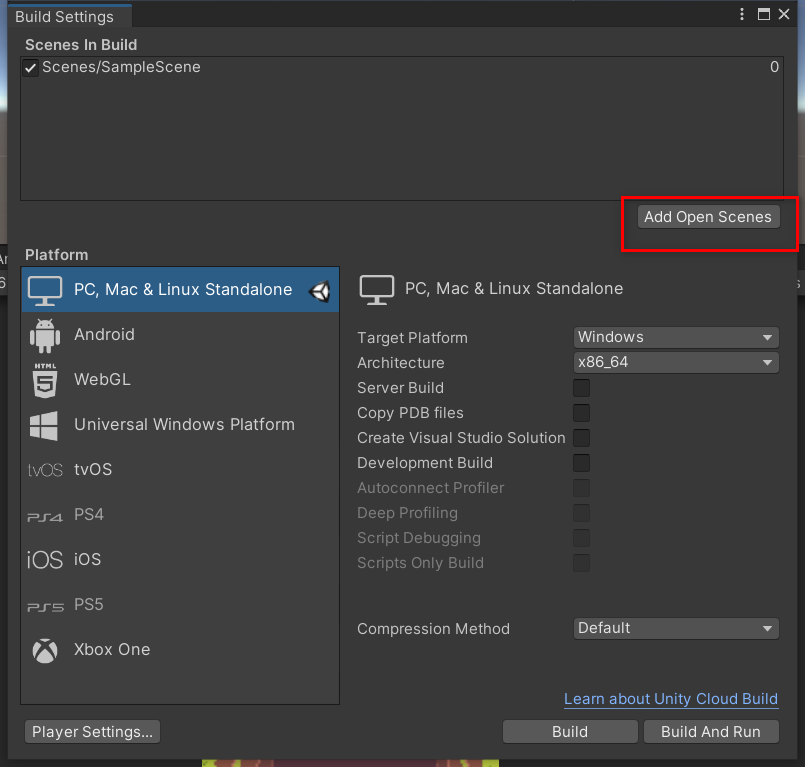Open Player Settings...

click(x=92, y=732)
